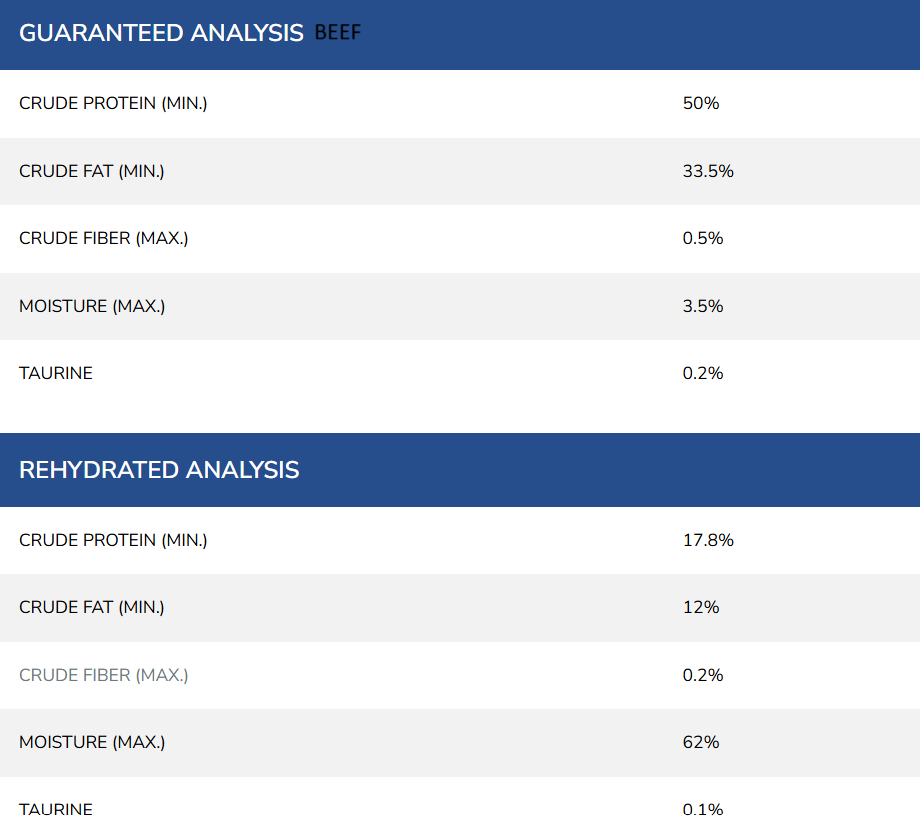This screenshot has height=817, width=920.
Task: Select Crude Protein label in Rehydrated Analysis table
Action: point(113,540)
